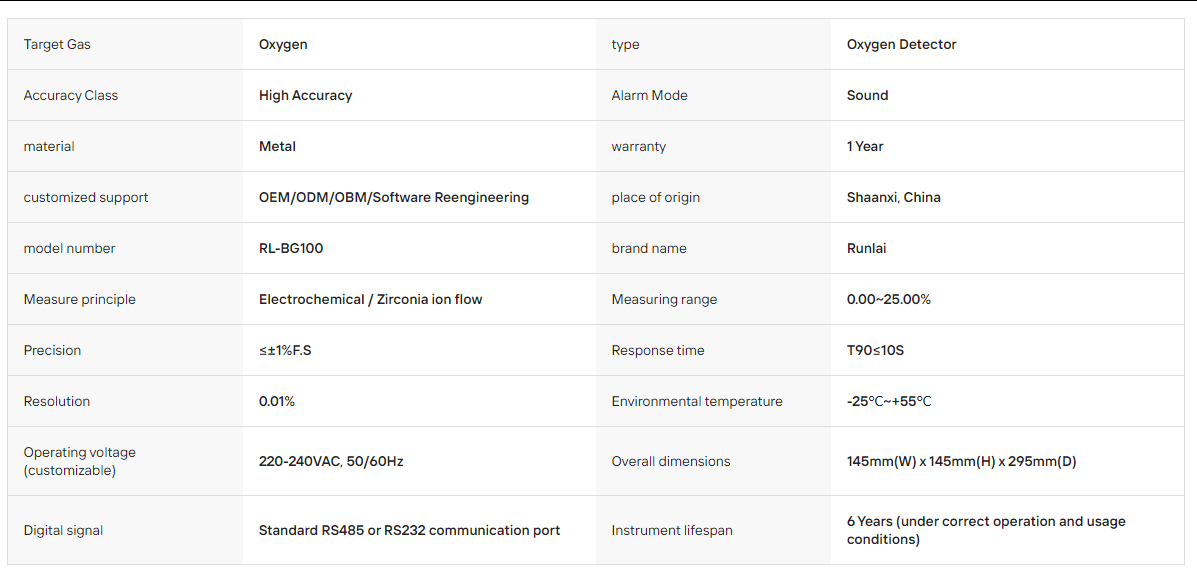This screenshot has width=1197, height=575.
Task: Click the '≤±1%F.S' precision value
Action: (285, 350)
